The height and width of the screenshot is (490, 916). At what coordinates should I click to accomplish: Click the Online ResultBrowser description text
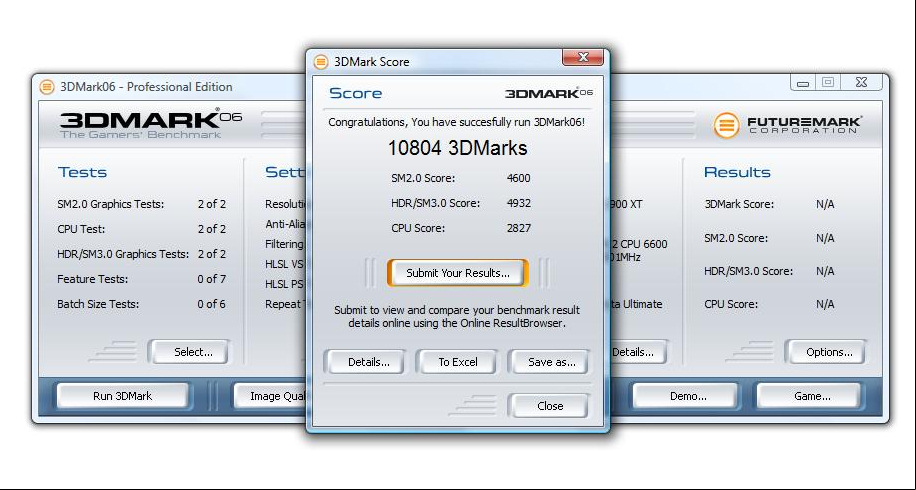coord(457,317)
